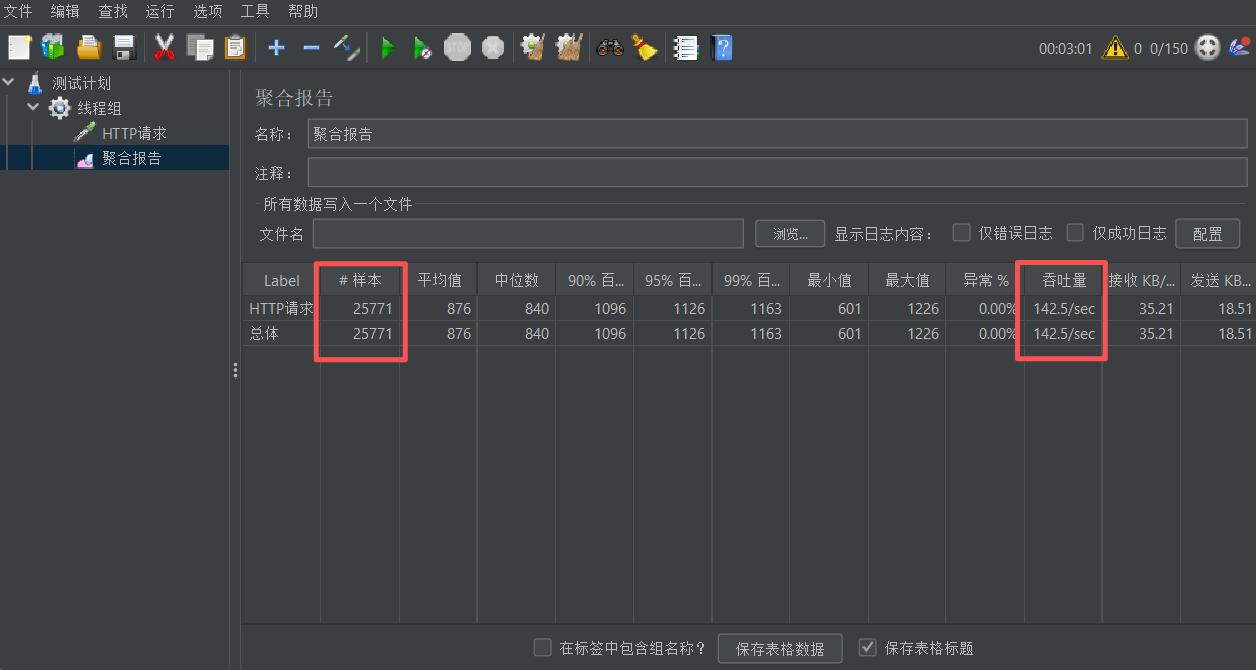Click the 文件名 input field
This screenshot has height=670, width=1256.
[527, 233]
